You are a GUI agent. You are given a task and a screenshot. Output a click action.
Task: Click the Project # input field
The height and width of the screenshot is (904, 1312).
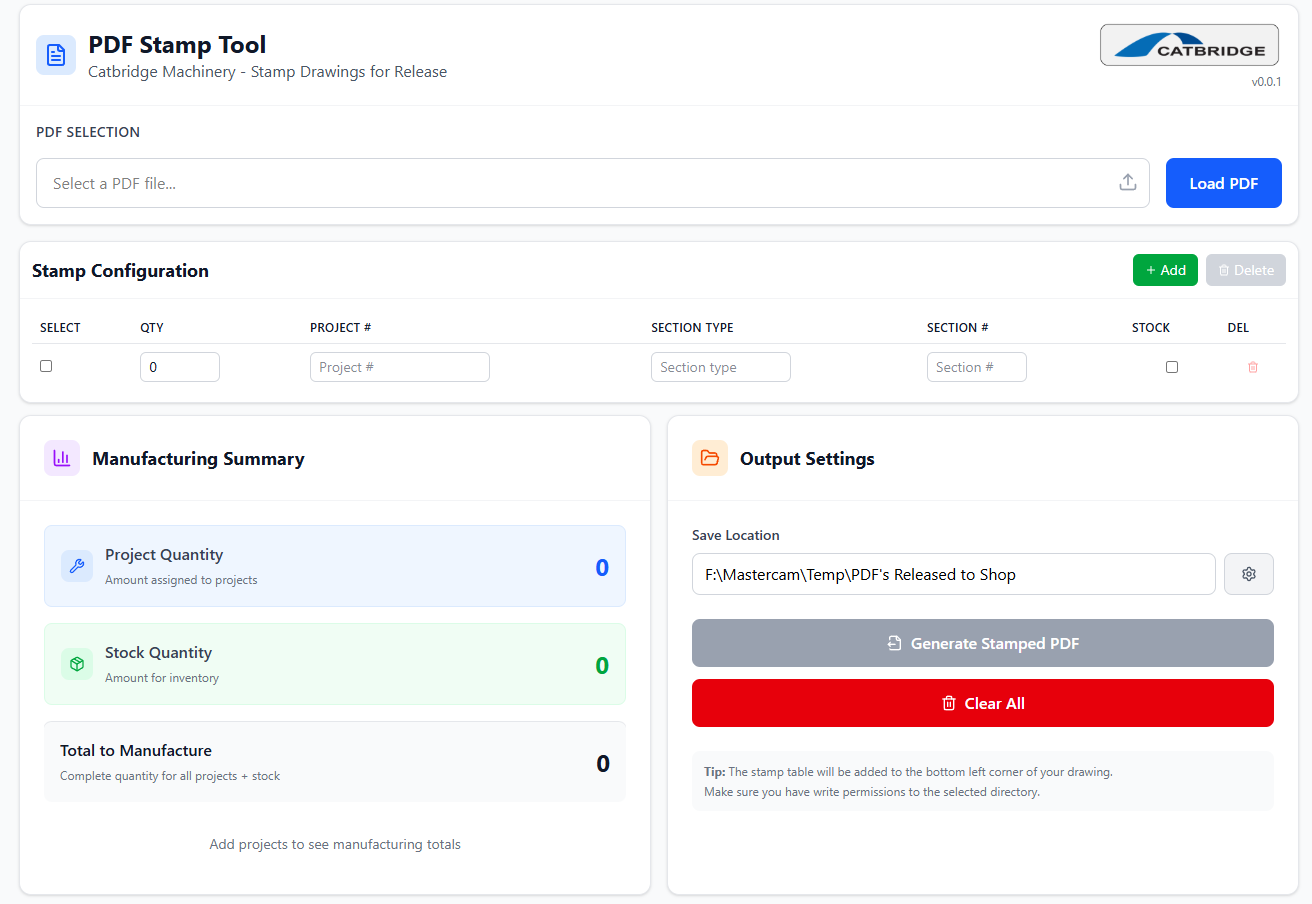click(x=400, y=367)
